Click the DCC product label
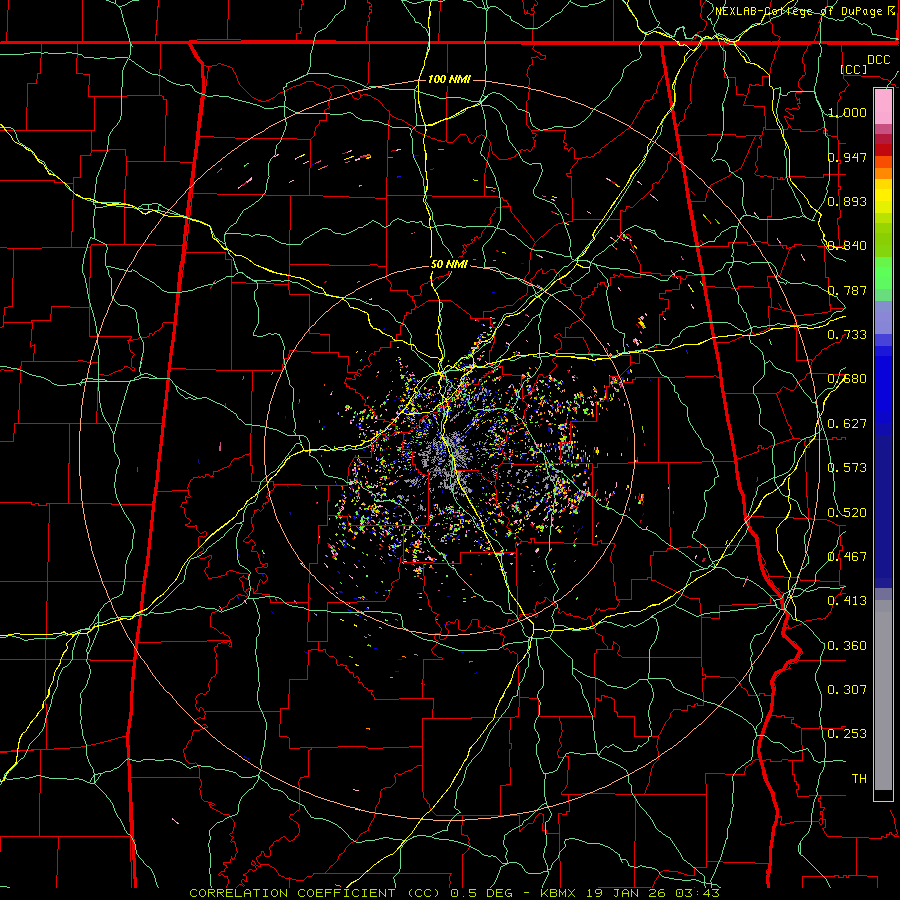Viewport: 900px width, 900px height. tap(878, 60)
